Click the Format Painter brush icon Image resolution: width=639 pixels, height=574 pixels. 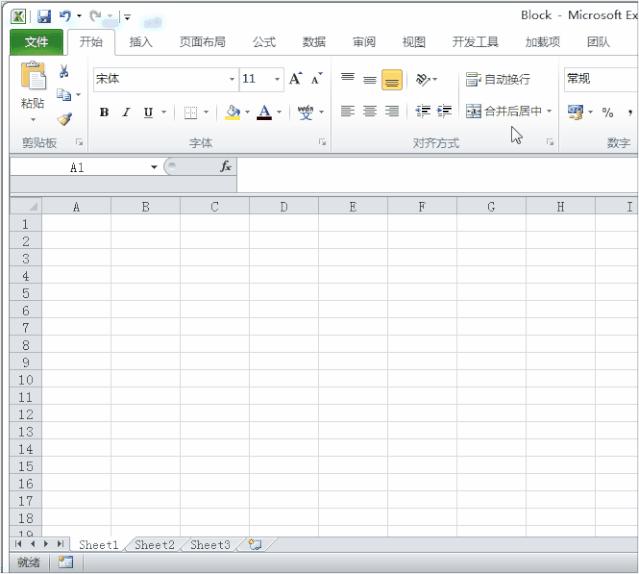[64, 118]
